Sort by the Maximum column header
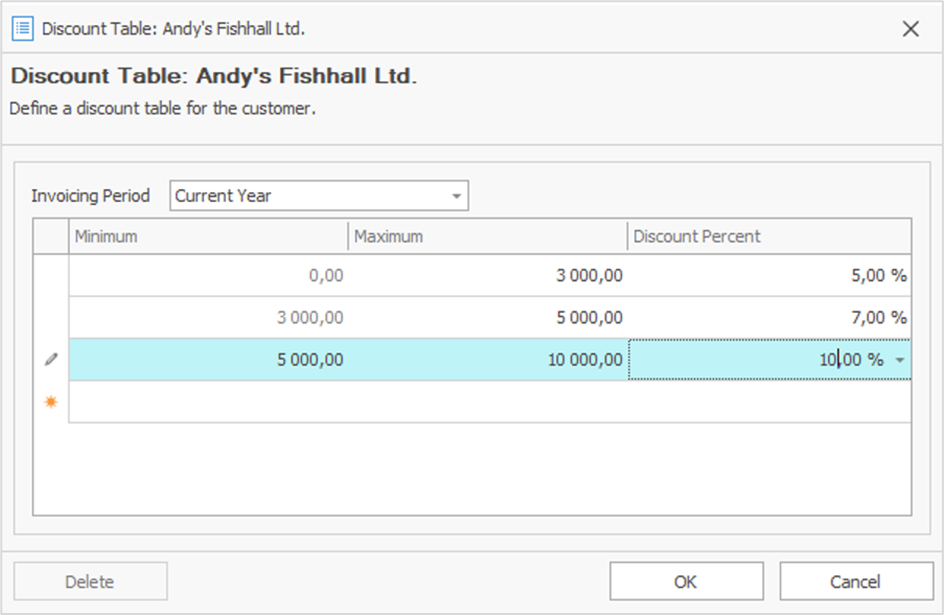Image resolution: width=944 pixels, height=615 pixels. (488, 237)
